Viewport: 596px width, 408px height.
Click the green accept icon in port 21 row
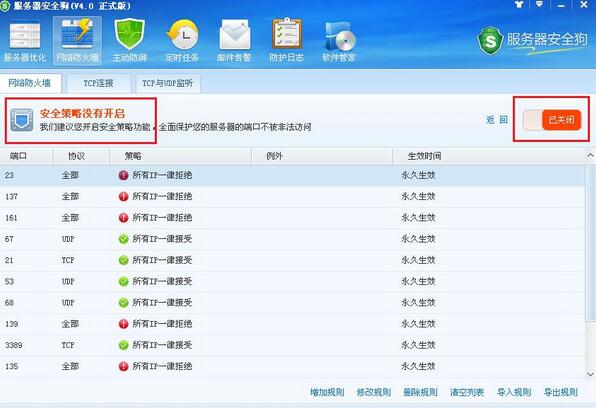[123, 260]
